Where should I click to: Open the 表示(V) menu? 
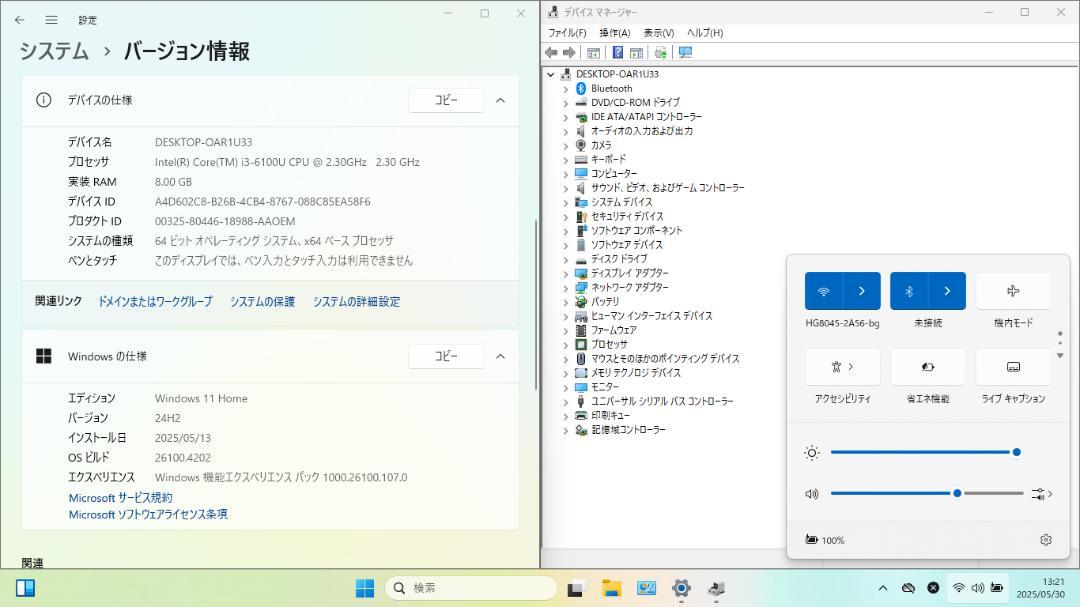click(x=658, y=32)
